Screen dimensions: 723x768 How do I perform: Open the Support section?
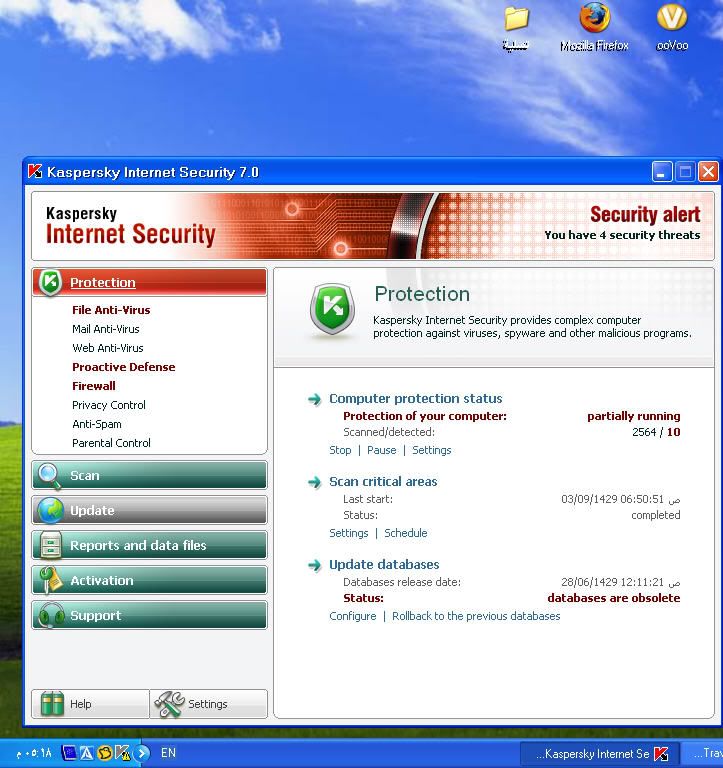click(149, 615)
